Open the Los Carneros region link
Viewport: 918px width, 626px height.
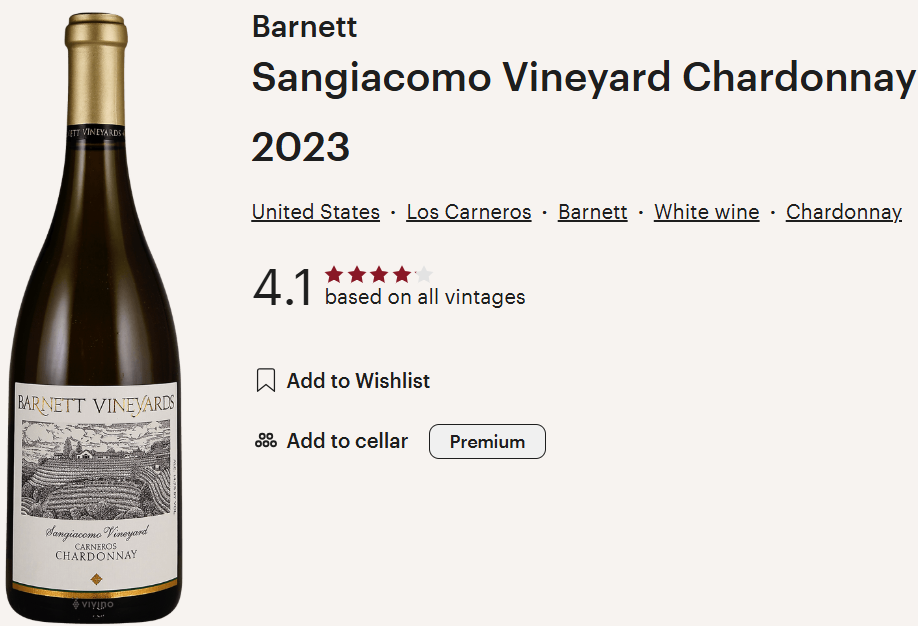(x=468, y=211)
